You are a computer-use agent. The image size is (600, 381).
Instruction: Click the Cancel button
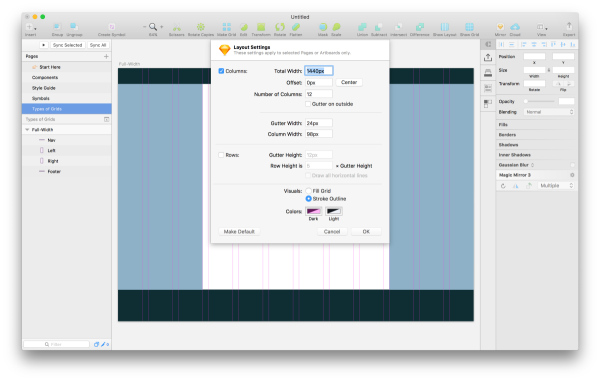[332, 231]
